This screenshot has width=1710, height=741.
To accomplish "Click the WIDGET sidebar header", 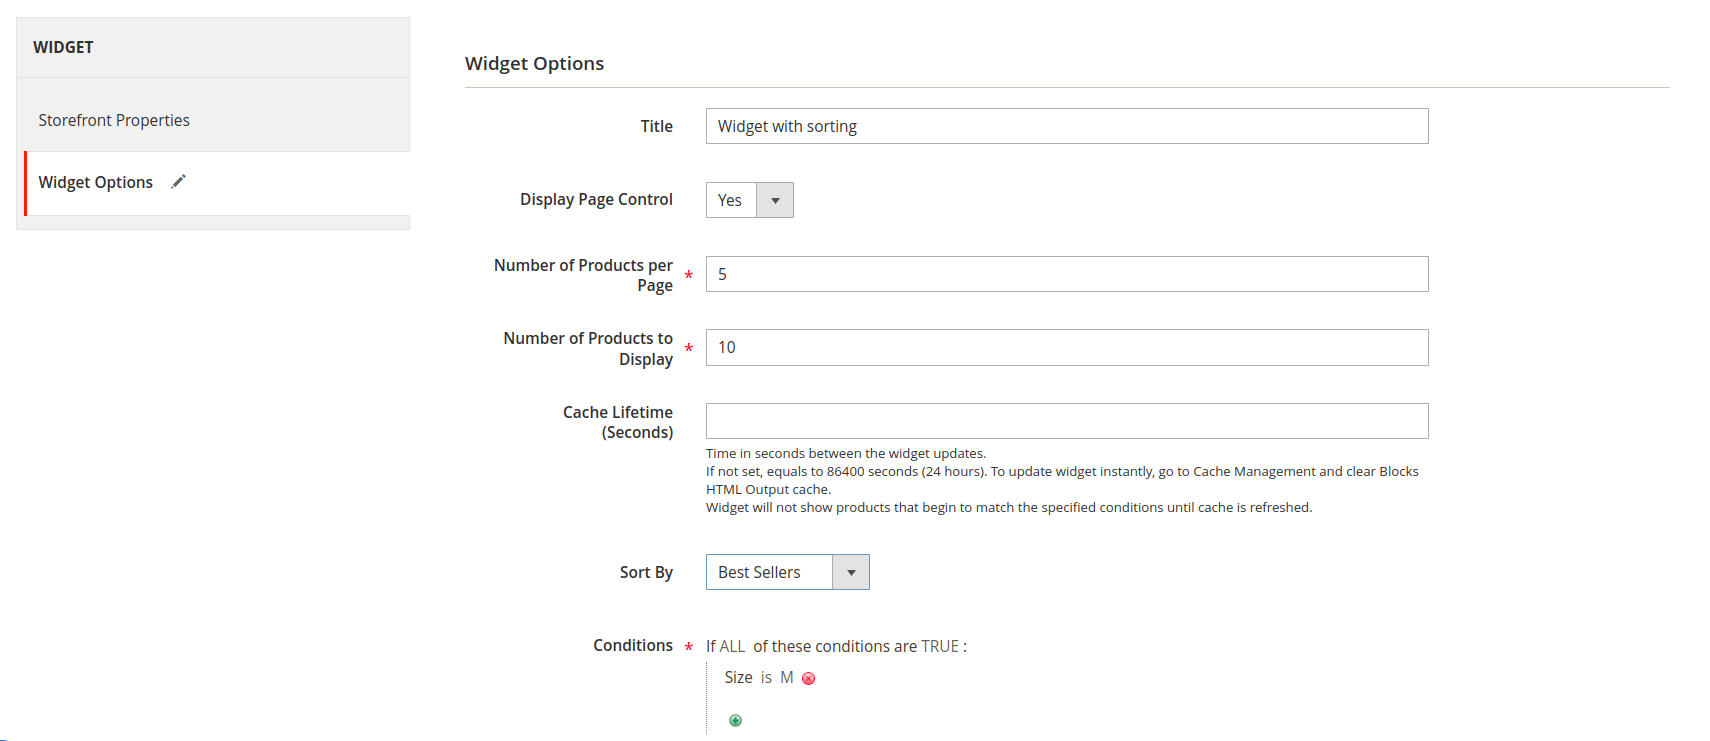I will pos(64,47).
